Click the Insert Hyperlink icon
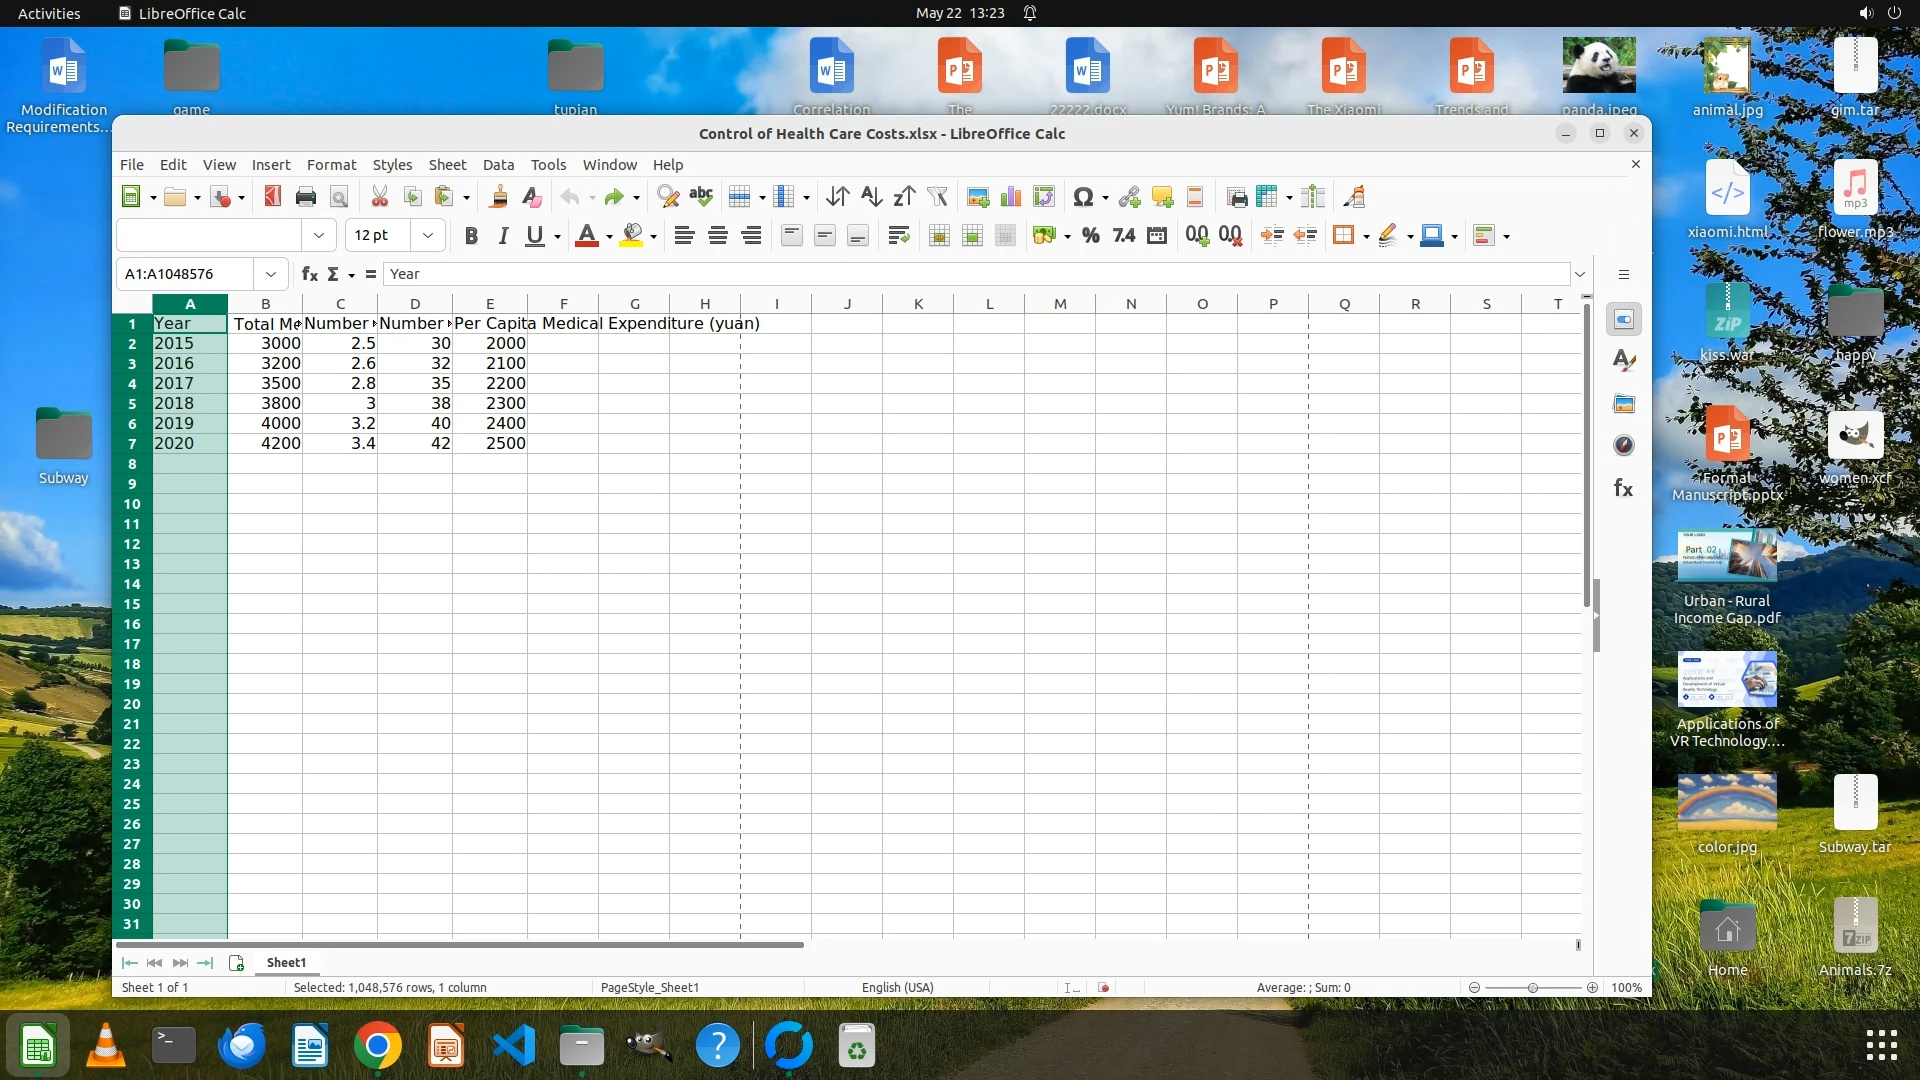Viewport: 1920px width, 1080px height. point(1129,197)
